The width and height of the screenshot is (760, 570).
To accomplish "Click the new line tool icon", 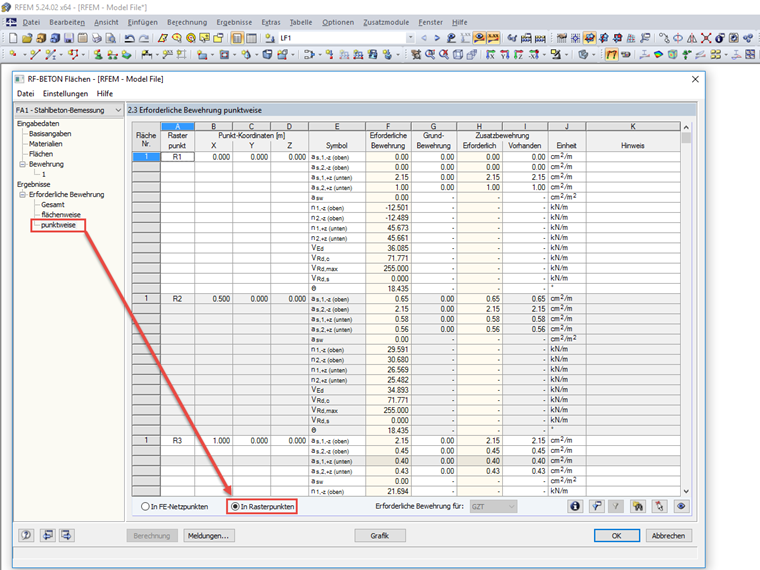I will click(34, 54).
